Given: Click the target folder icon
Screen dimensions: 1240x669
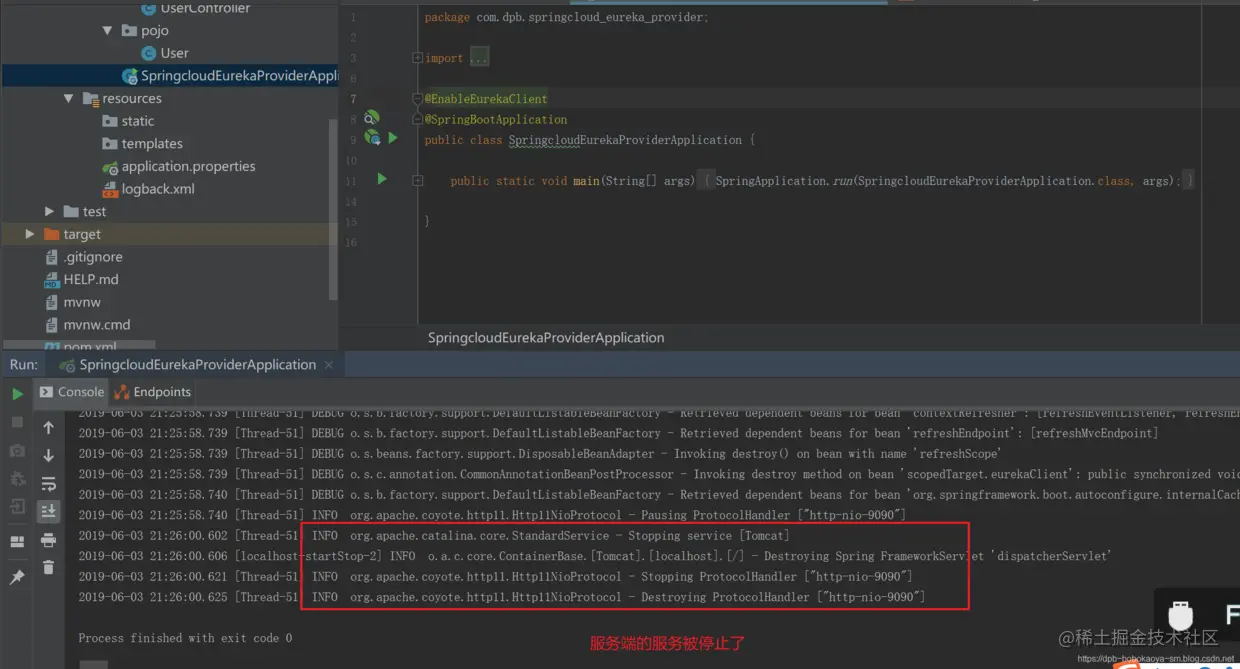Looking at the screenshot, I should coord(51,234).
